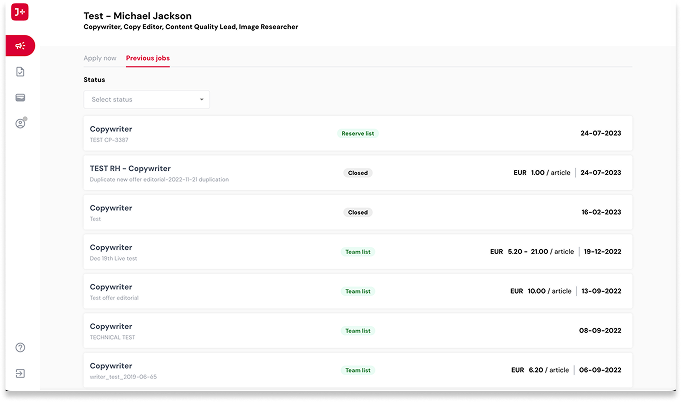Click the Copywriter, Copy Editor roles subtitle
Viewport: 682px width, 403px height.
click(x=191, y=27)
